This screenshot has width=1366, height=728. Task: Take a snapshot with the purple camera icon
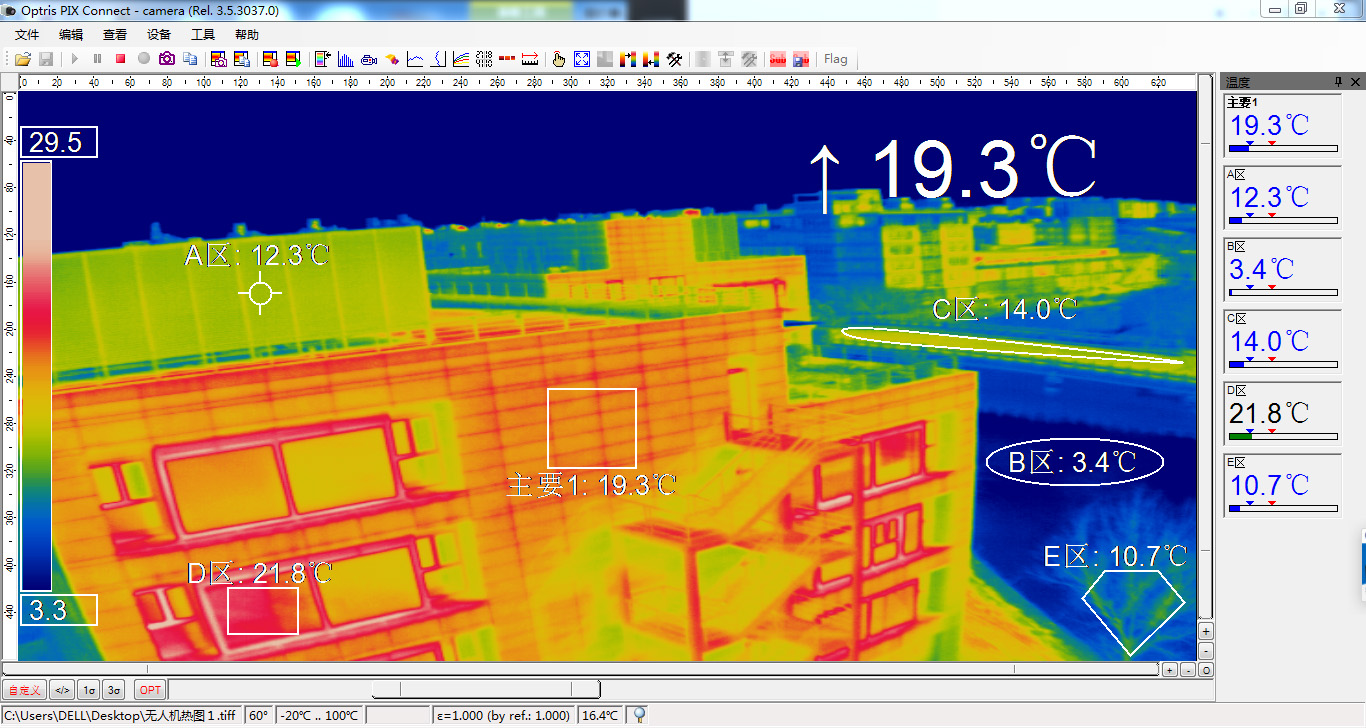tap(166, 59)
